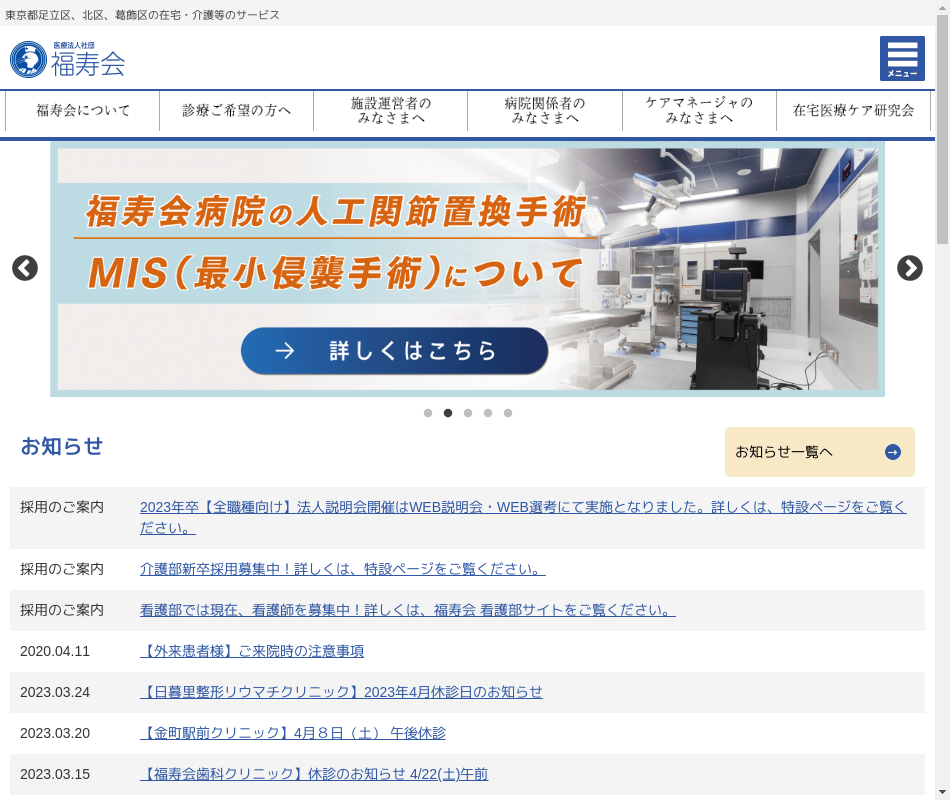The height and width of the screenshot is (800, 950).
Task: Click the arrow icon in お知らせ一覧へ
Action: pos(892,452)
